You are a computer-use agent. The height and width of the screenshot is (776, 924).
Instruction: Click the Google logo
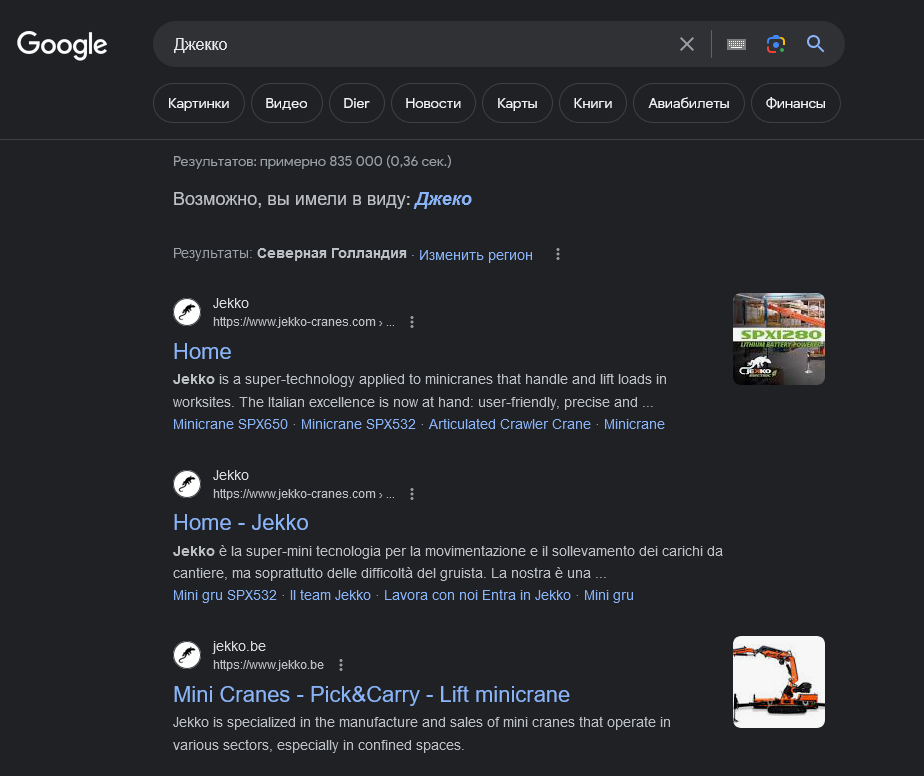pos(62,45)
